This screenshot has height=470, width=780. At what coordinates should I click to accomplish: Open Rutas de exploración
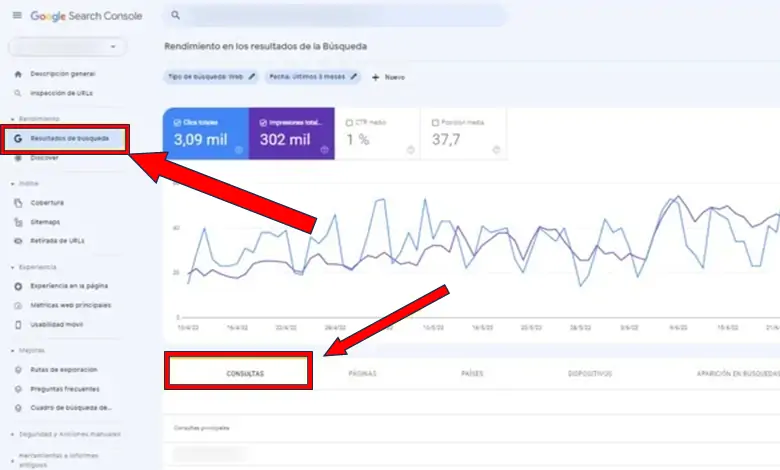pyautogui.click(x=64, y=370)
